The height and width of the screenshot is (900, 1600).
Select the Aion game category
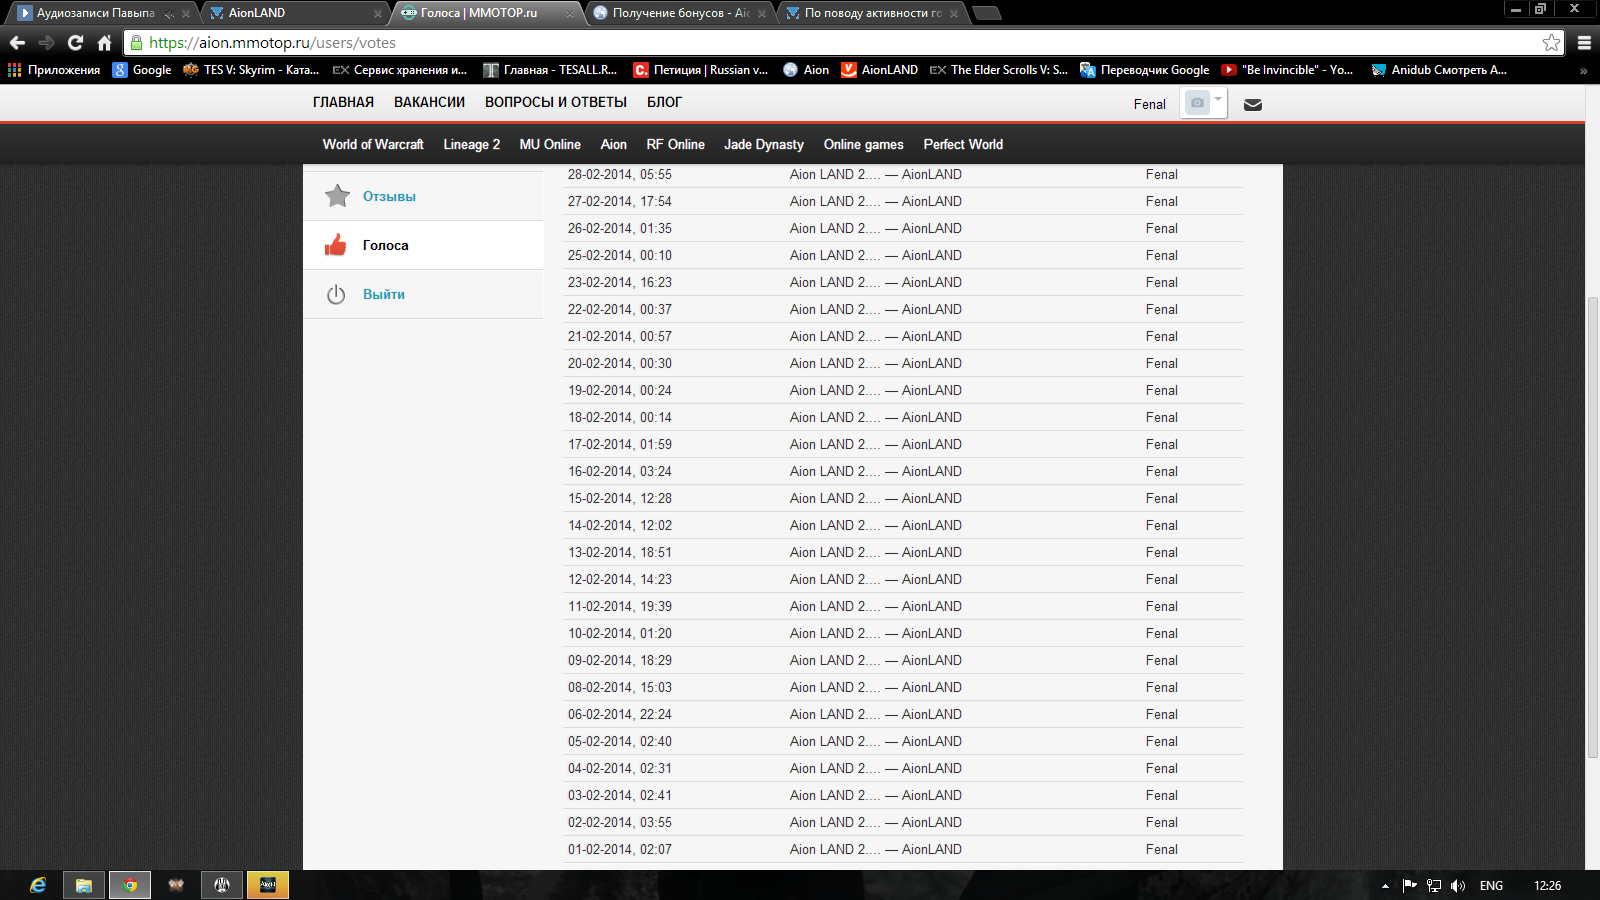614,144
